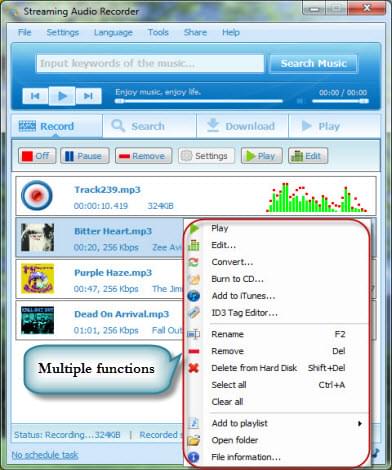Open the No schedule task link

pos(45,455)
